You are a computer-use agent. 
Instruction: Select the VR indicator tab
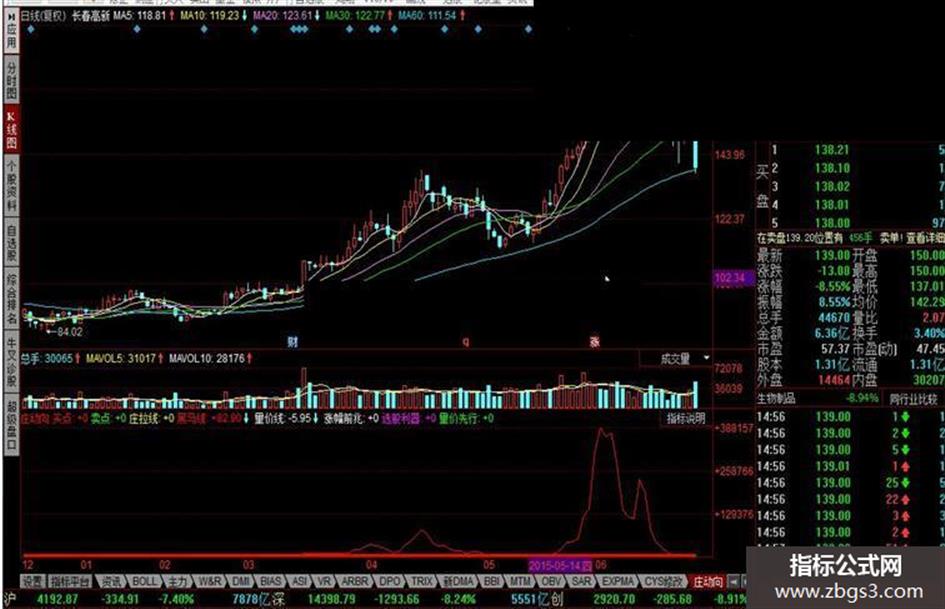(x=324, y=581)
